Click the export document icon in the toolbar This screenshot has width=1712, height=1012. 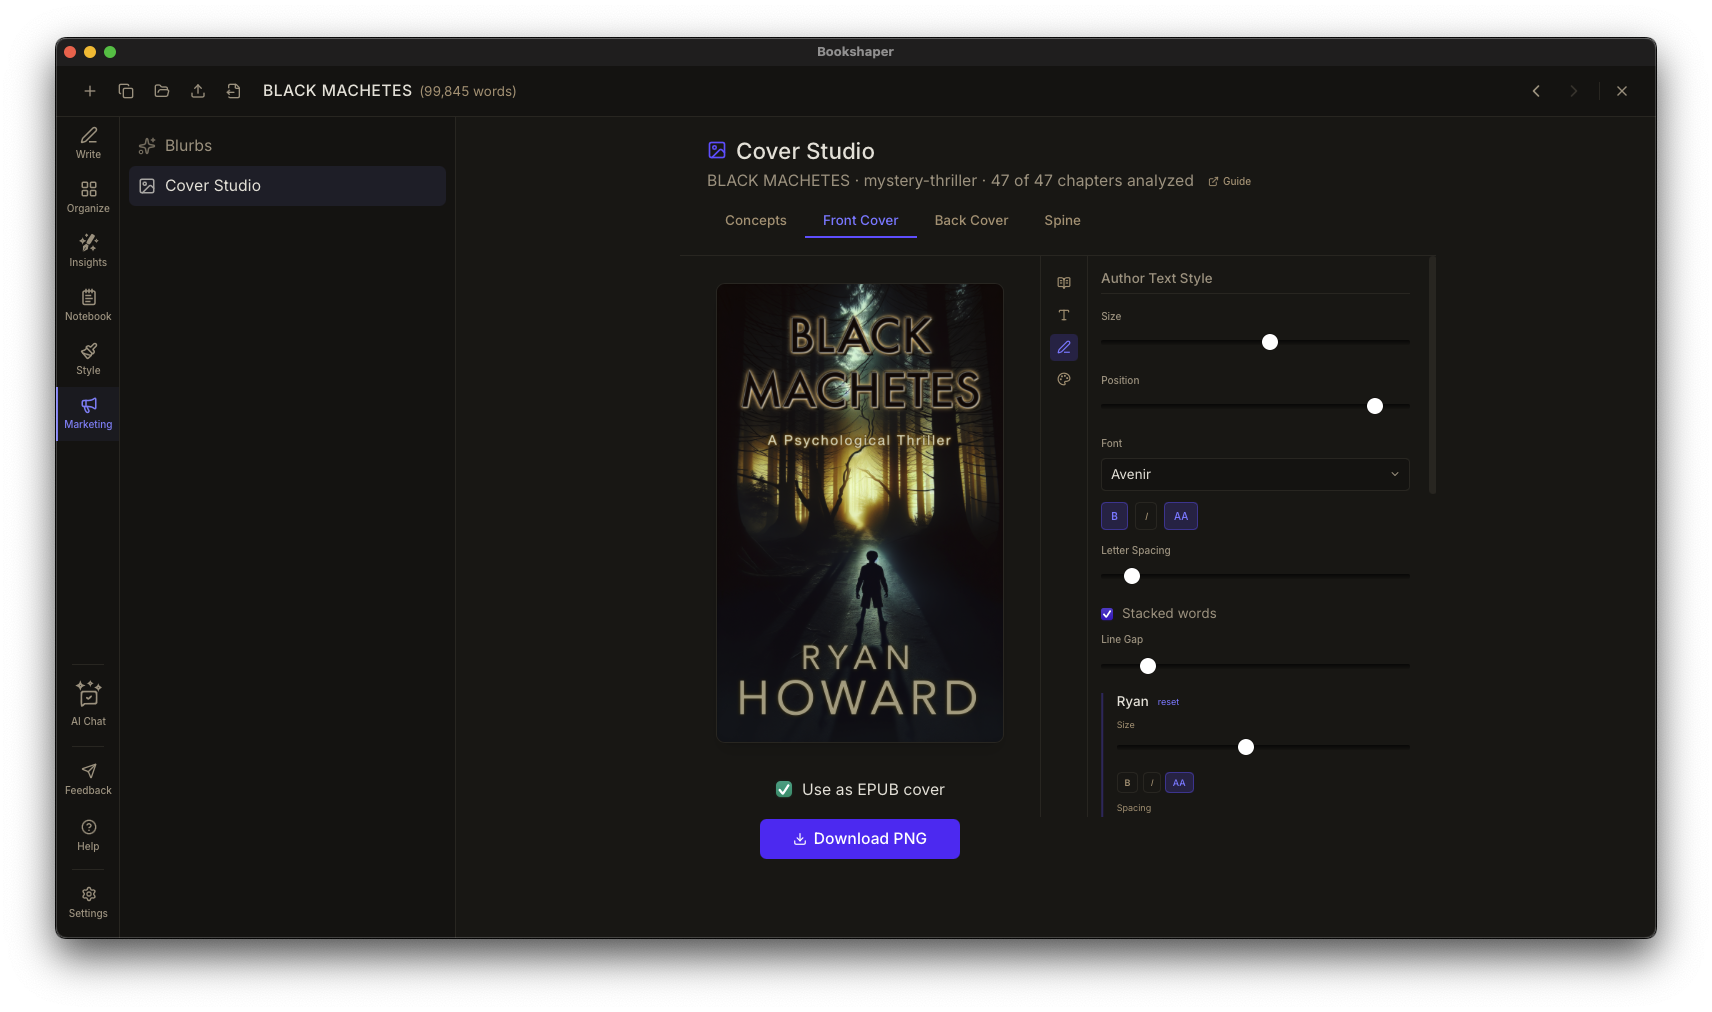tap(233, 90)
